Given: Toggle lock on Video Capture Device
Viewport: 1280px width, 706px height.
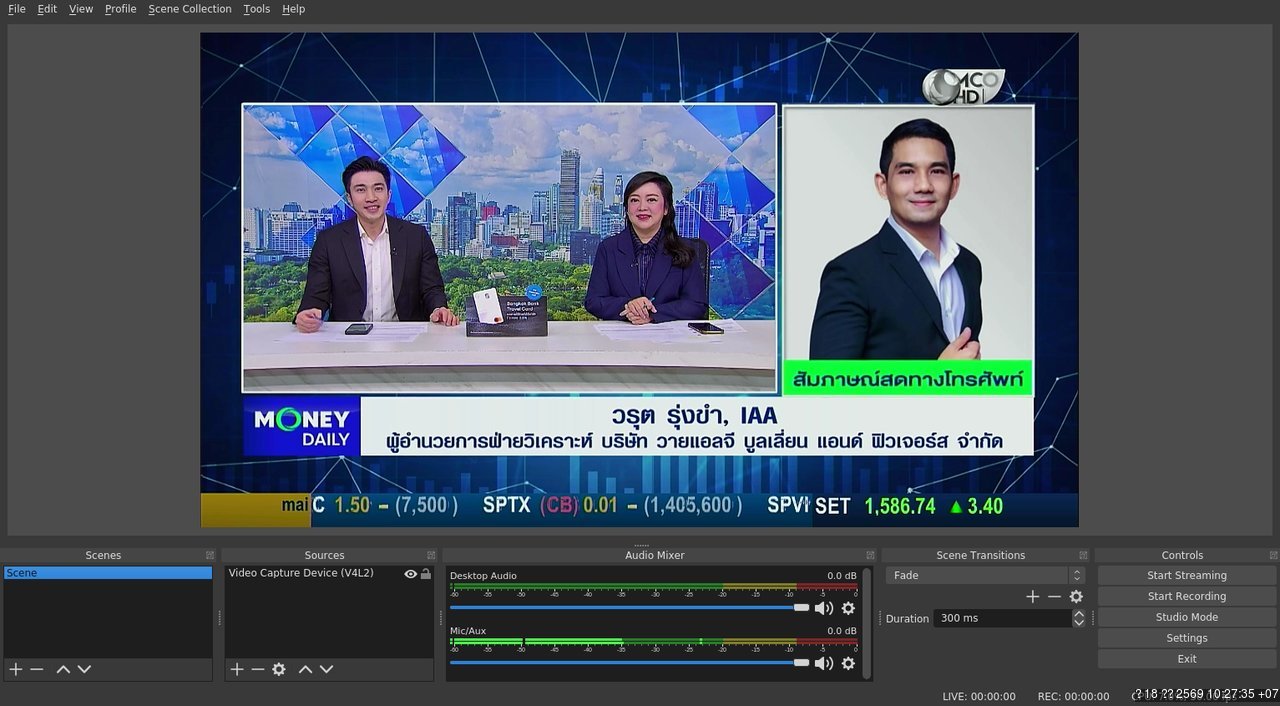Looking at the screenshot, I should pos(426,574).
